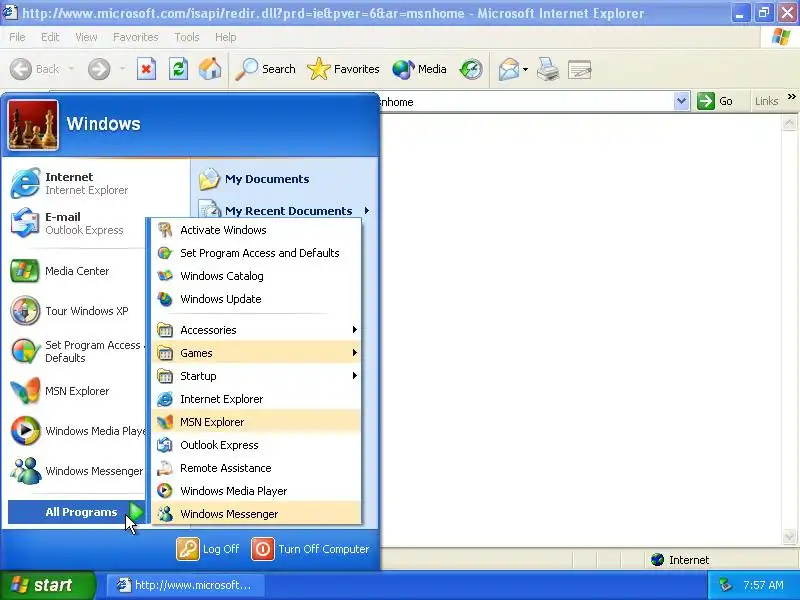Screen dimensions: 800x600
Task: Open the Favorites menu in menu bar
Action: point(136,37)
